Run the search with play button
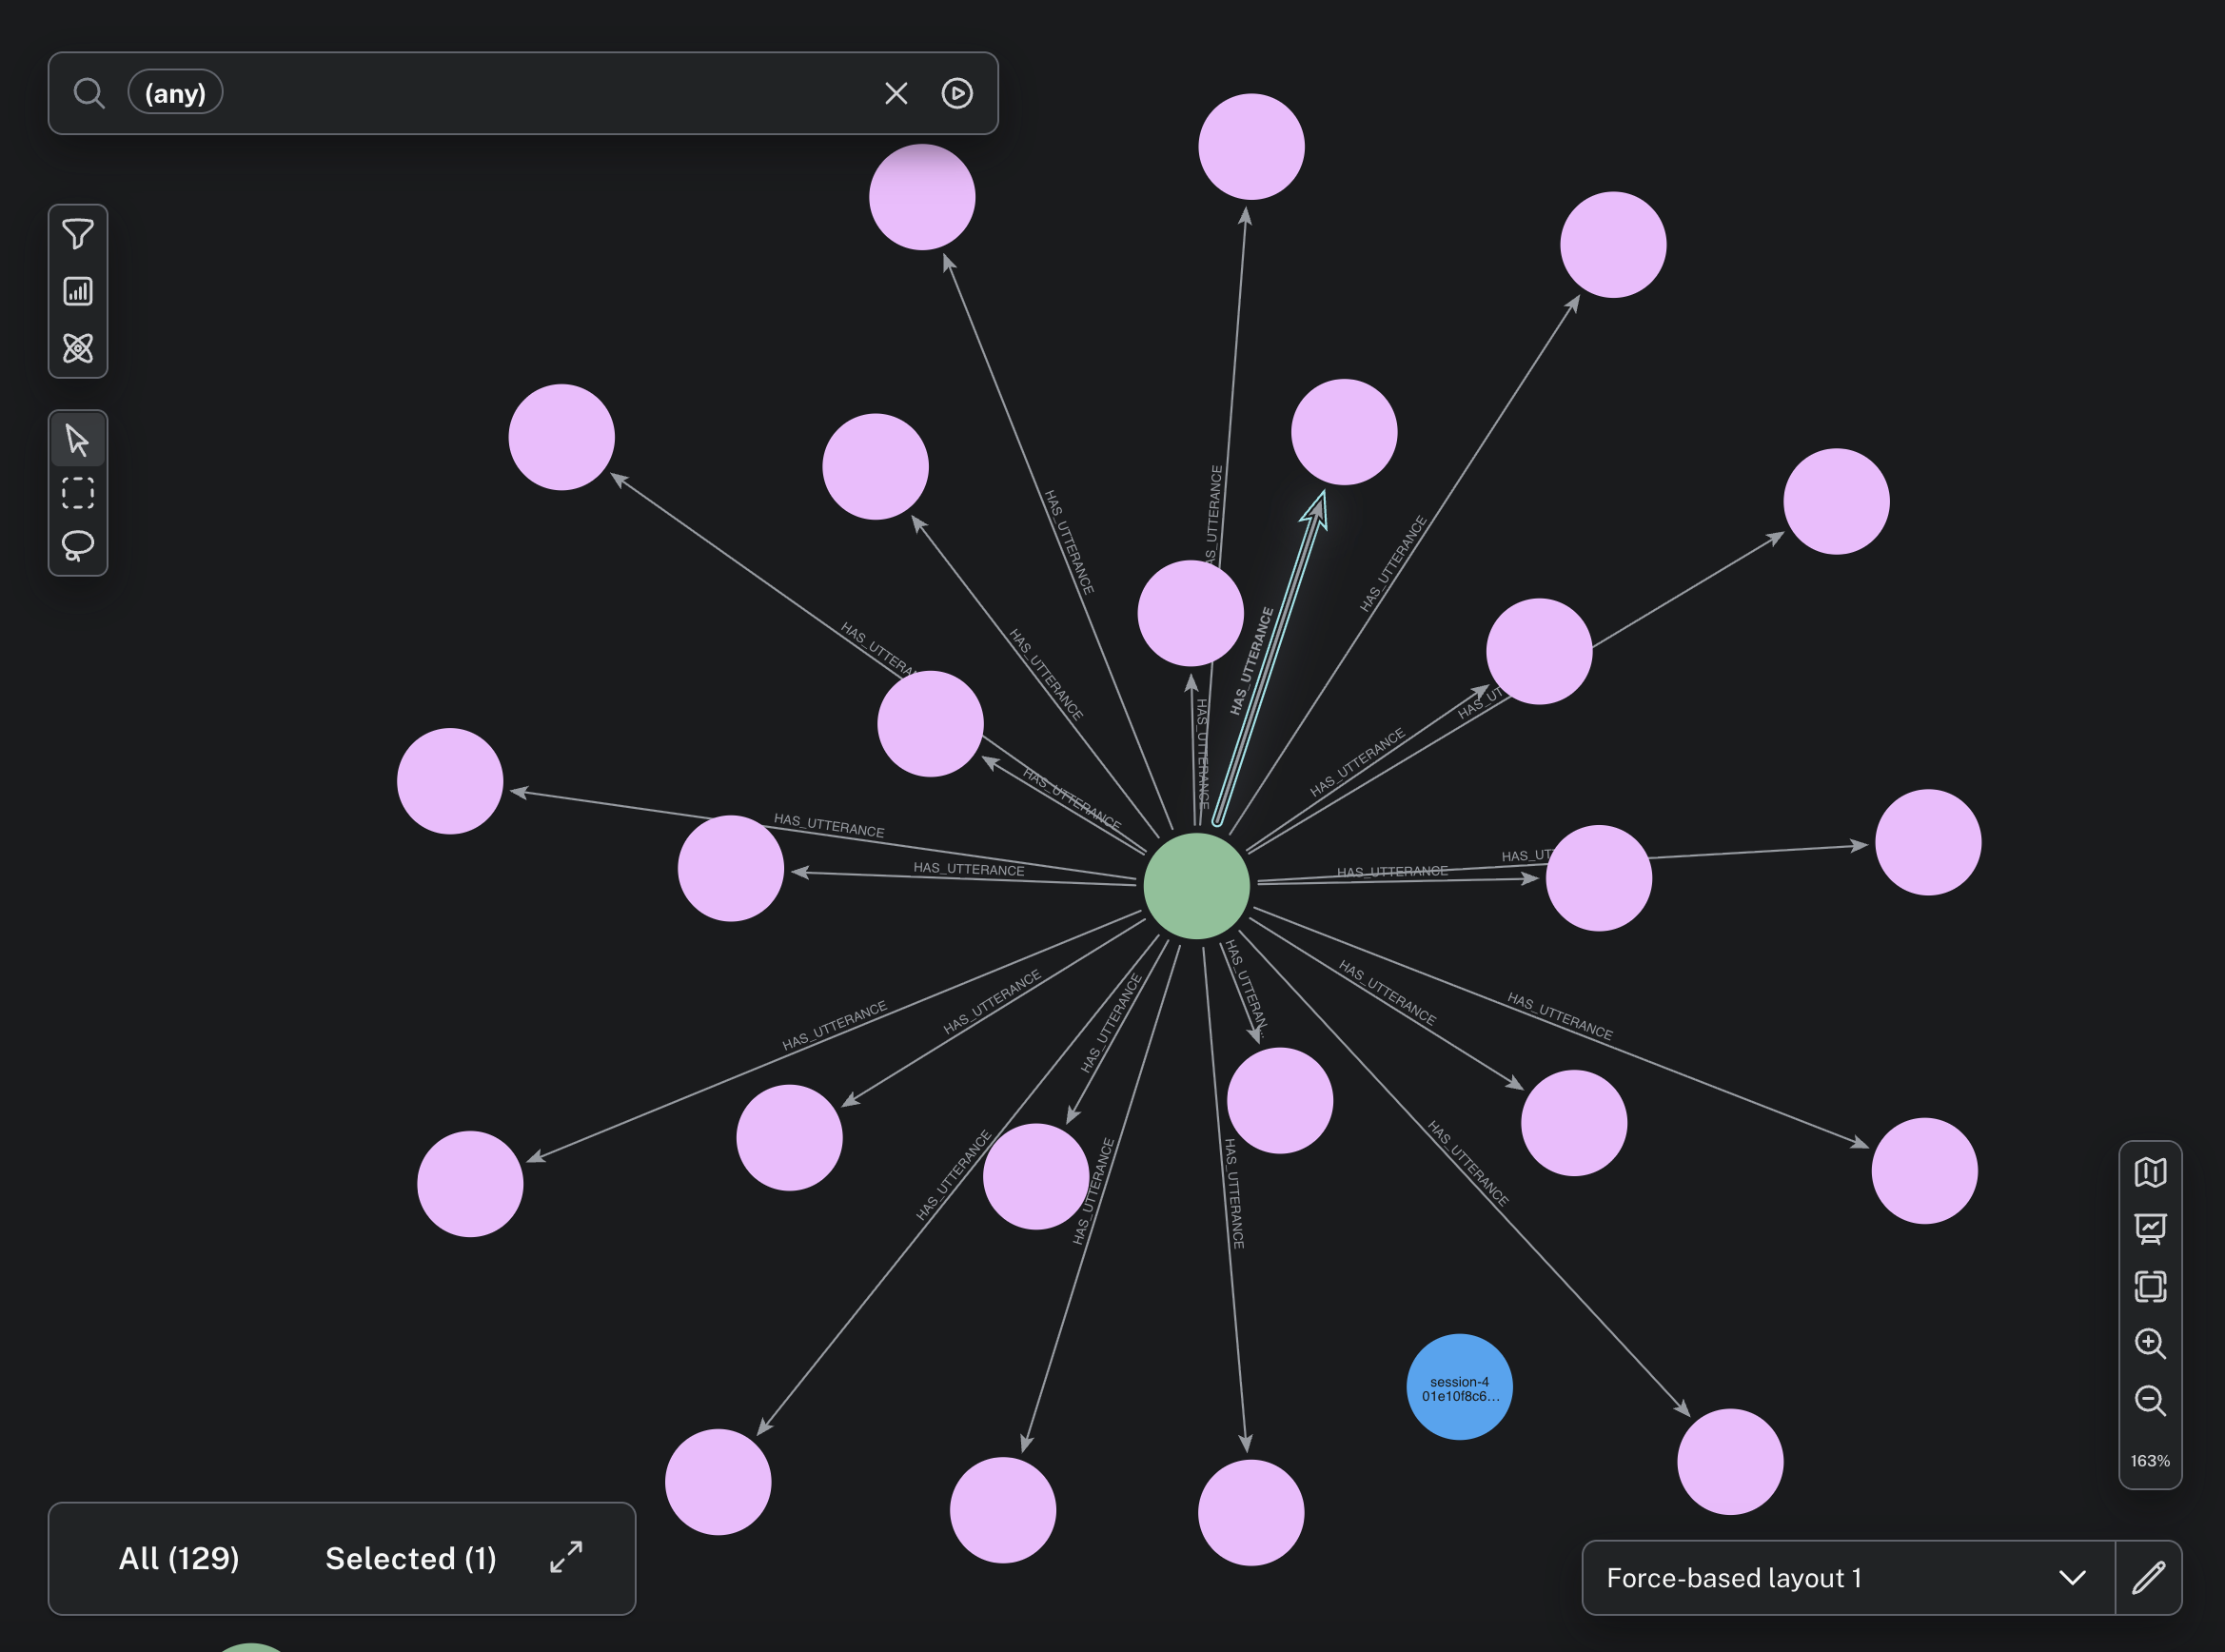The image size is (2225, 1652). 957,93
